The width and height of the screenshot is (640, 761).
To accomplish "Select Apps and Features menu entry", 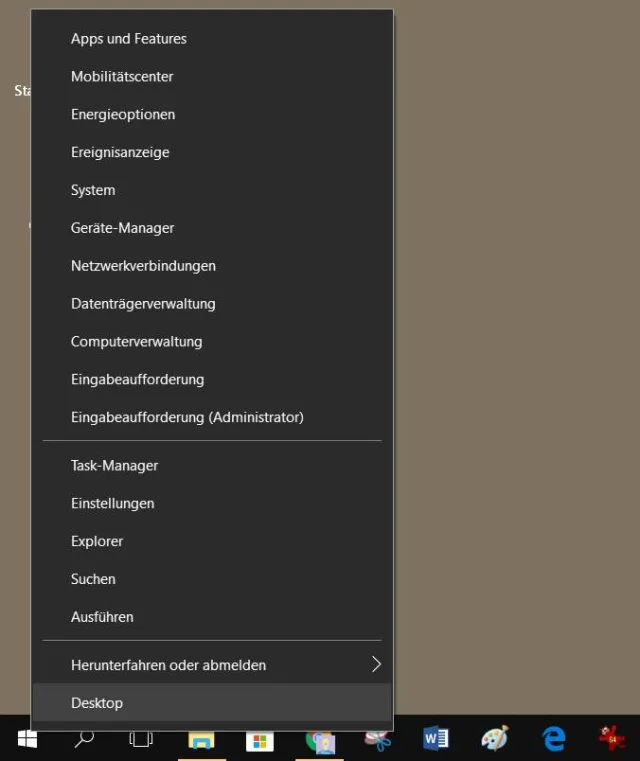I will [x=129, y=39].
